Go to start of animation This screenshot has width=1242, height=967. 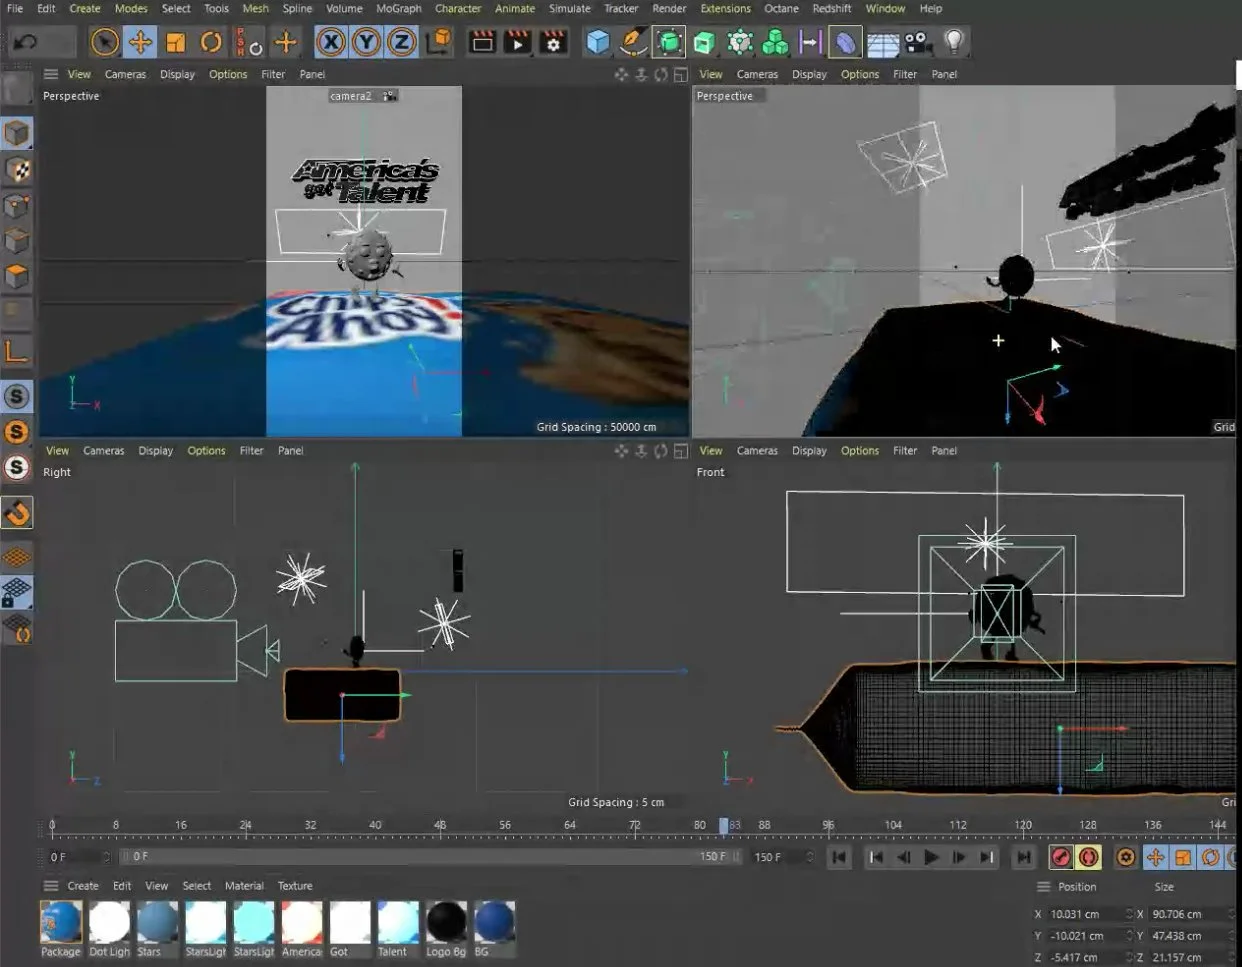click(839, 857)
